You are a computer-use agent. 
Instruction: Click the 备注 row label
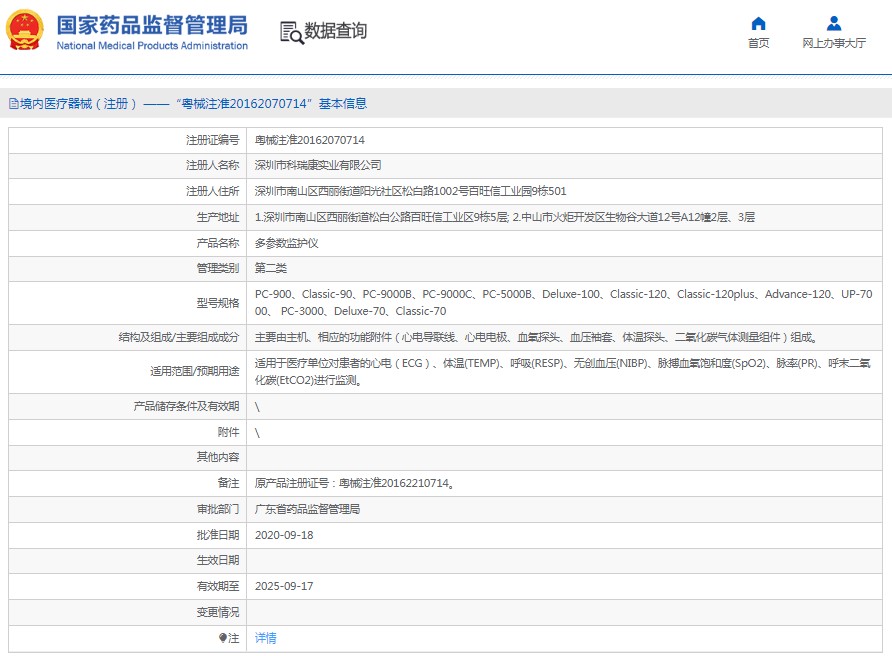228,483
